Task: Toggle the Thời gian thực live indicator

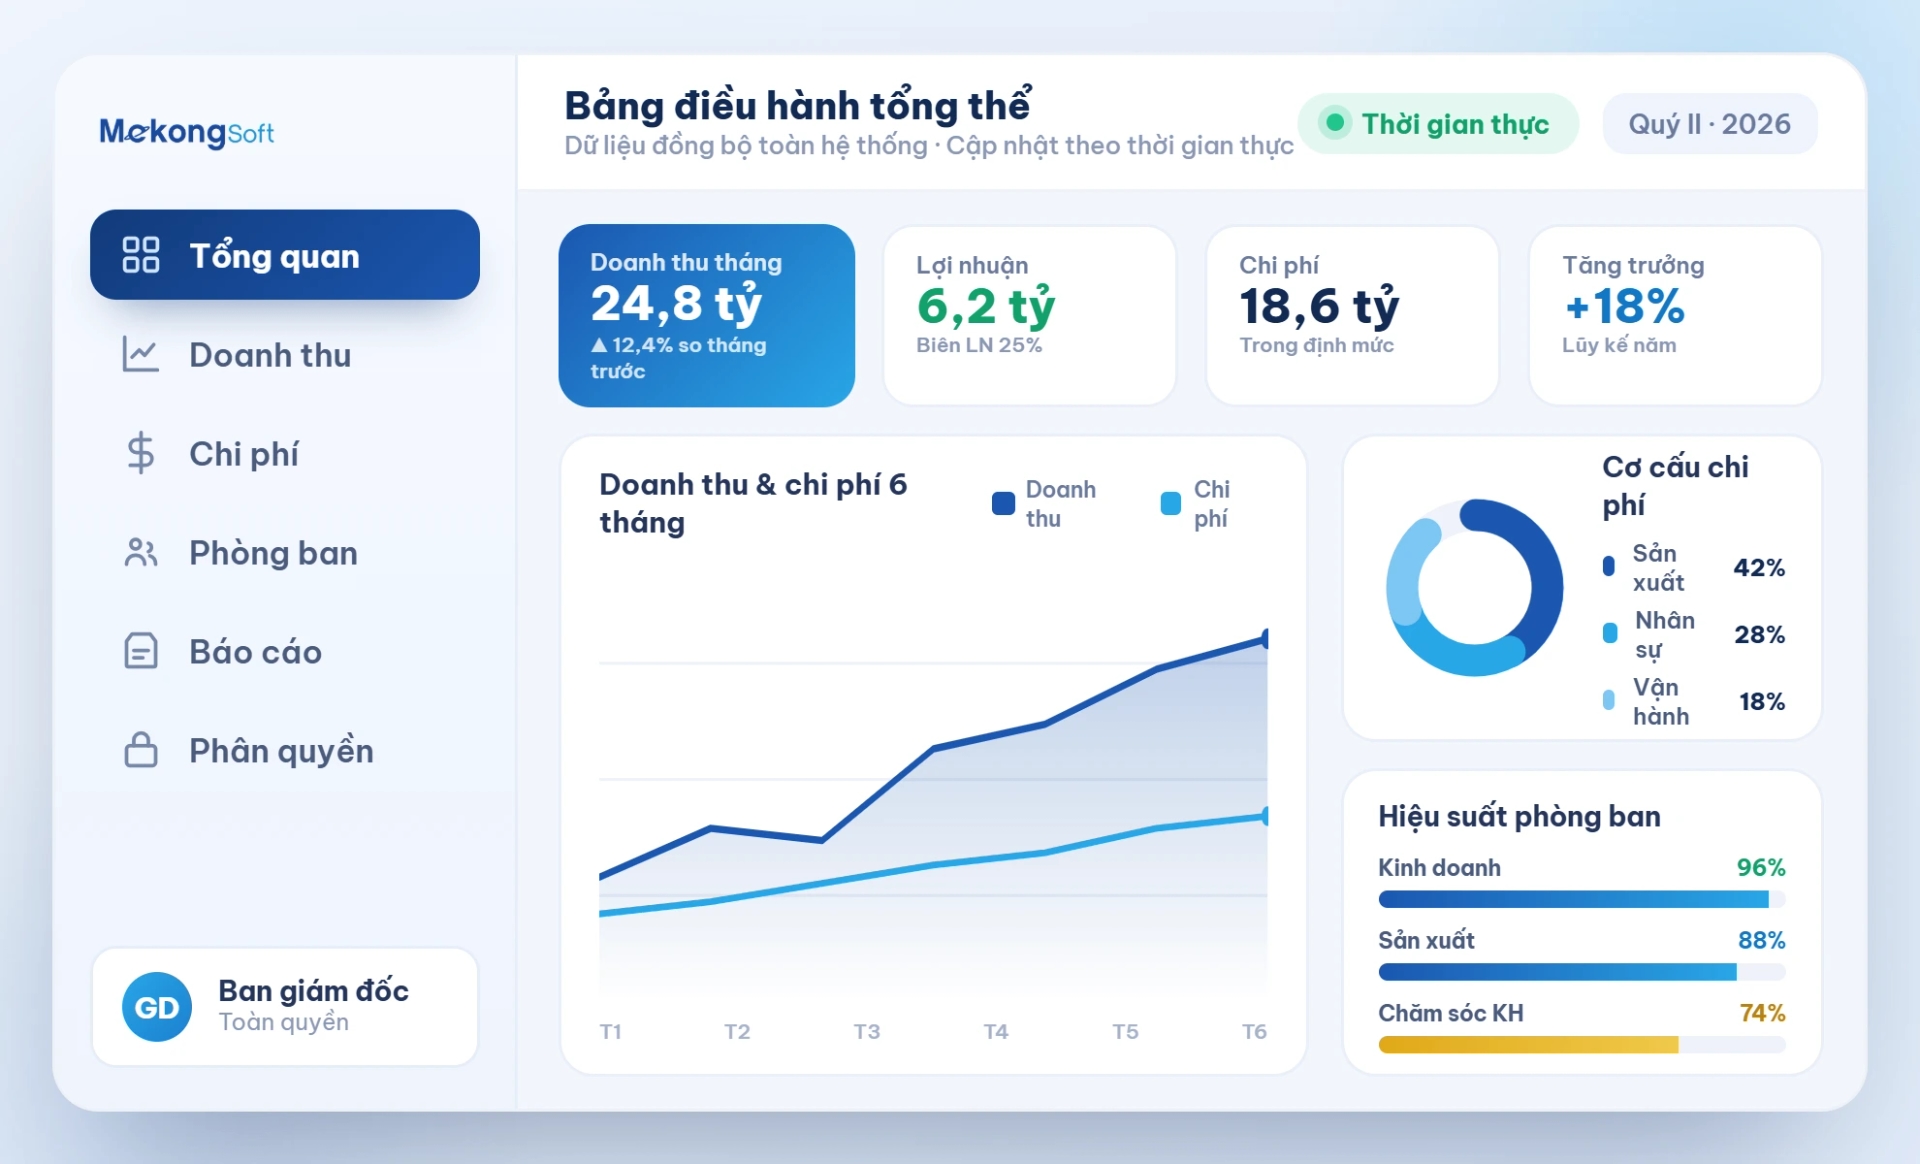Action: point(1438,124)
